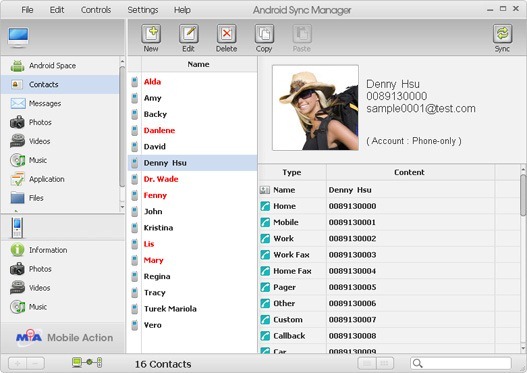Viewport: 527px width, 373px height.
Task: Select contact Alda
Action: tap(192, 82)
